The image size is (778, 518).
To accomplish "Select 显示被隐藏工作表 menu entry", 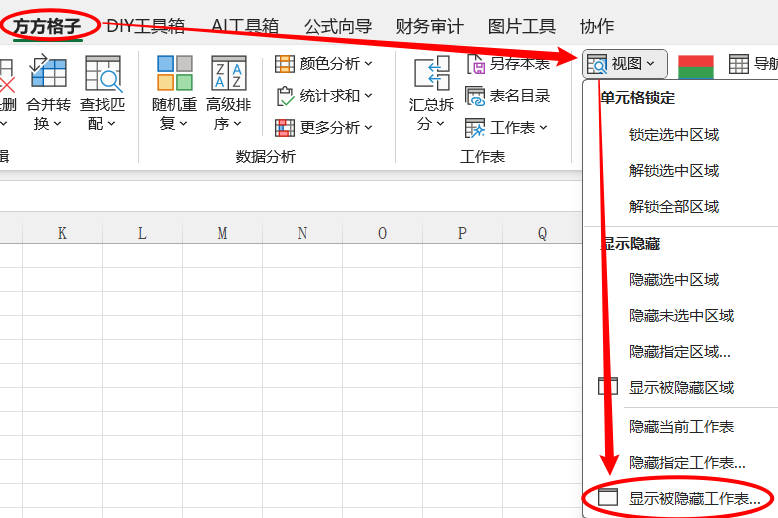I will pos(694,498).
